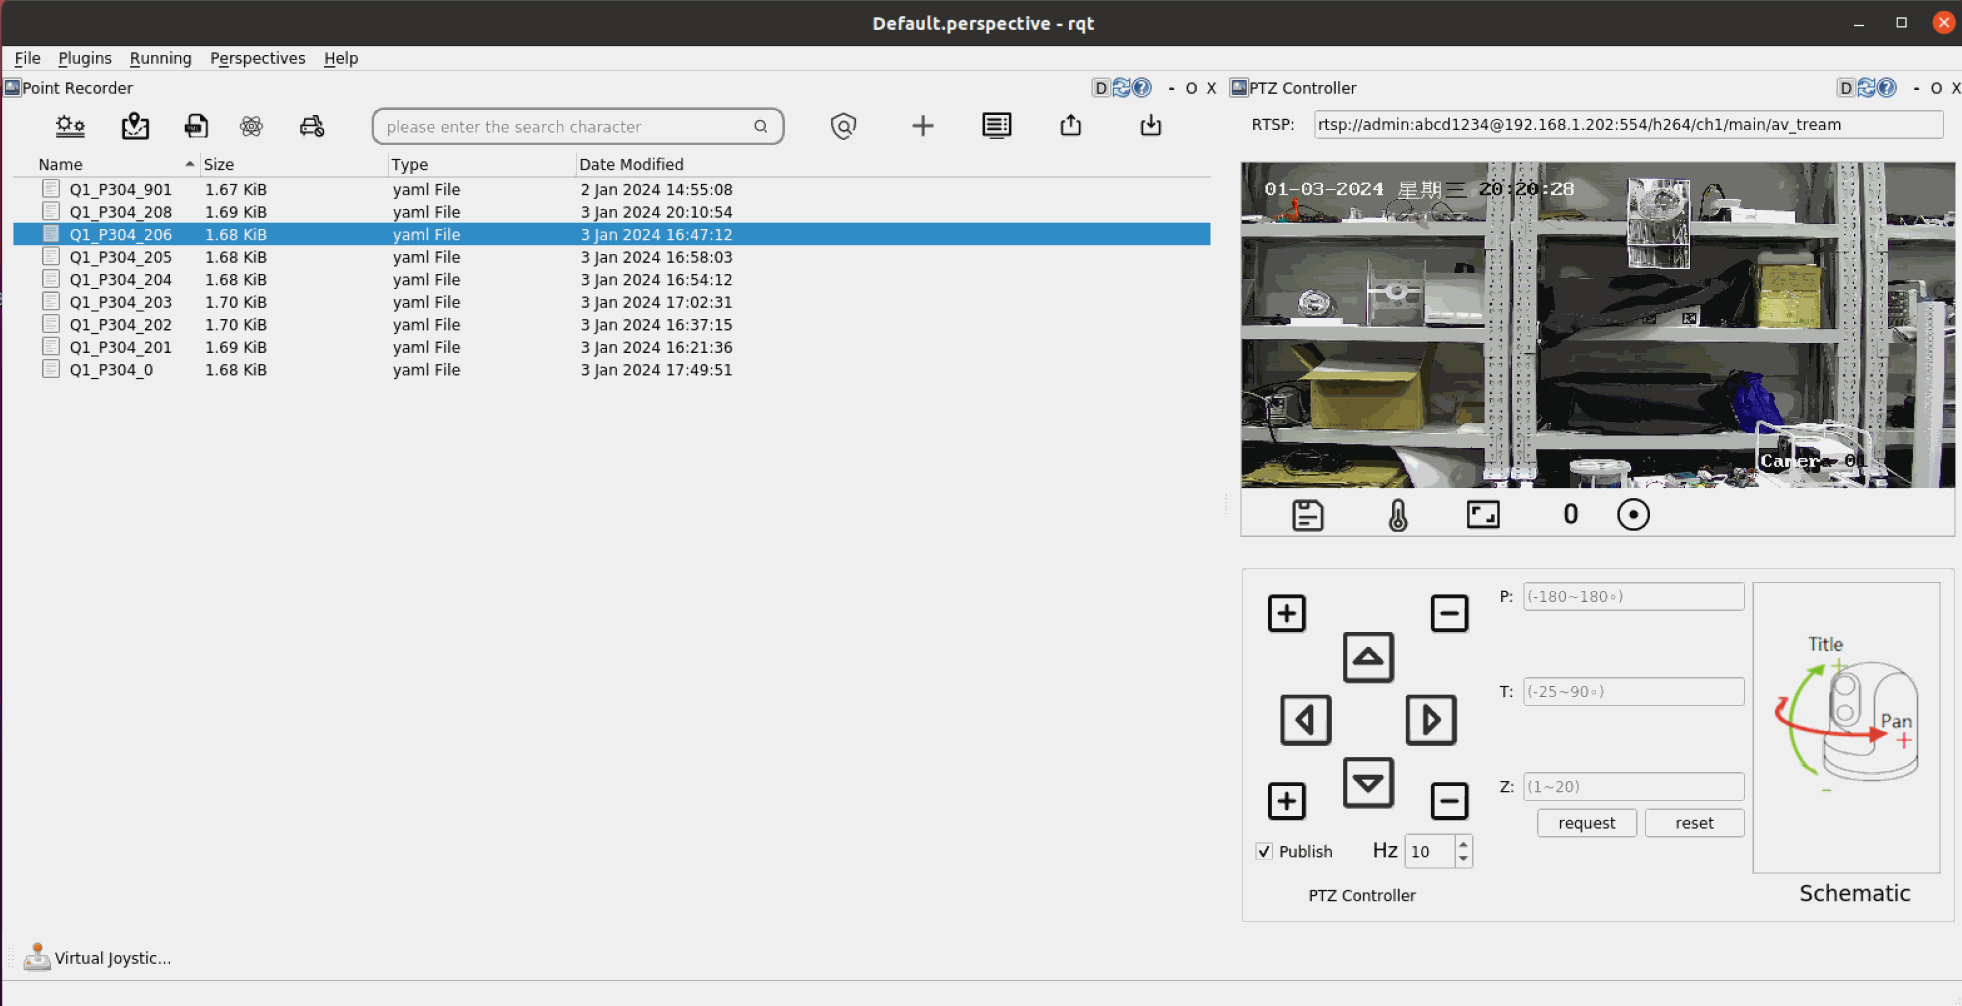Click the plus icon to add point
1962x1006 pixels.
(922, 126)
